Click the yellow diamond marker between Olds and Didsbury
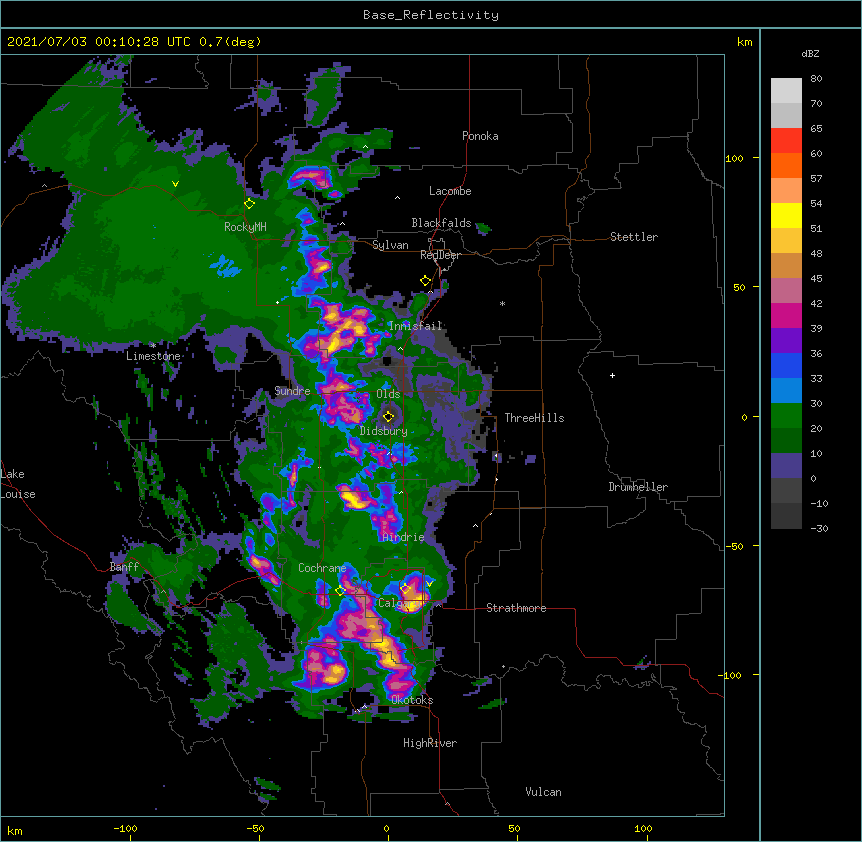862x842 pixels. [x=389, y=417]
